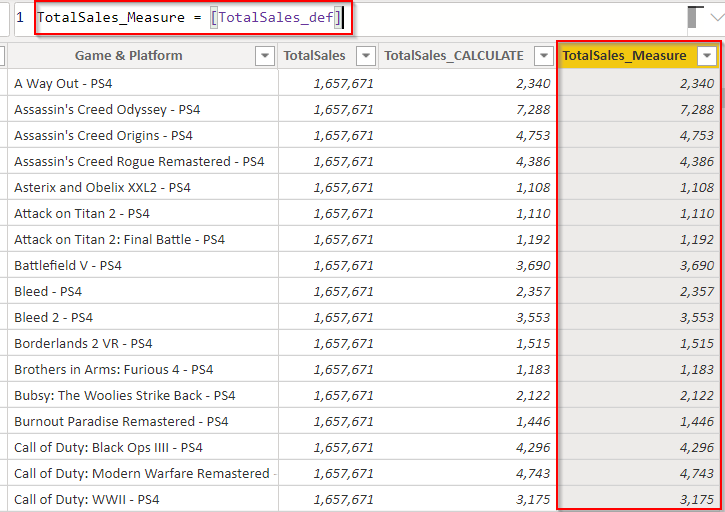The image size is (725, 512).
Task: Click the 3,175 value in TotalSales_Measure column
Action: [x=696, y=499]
